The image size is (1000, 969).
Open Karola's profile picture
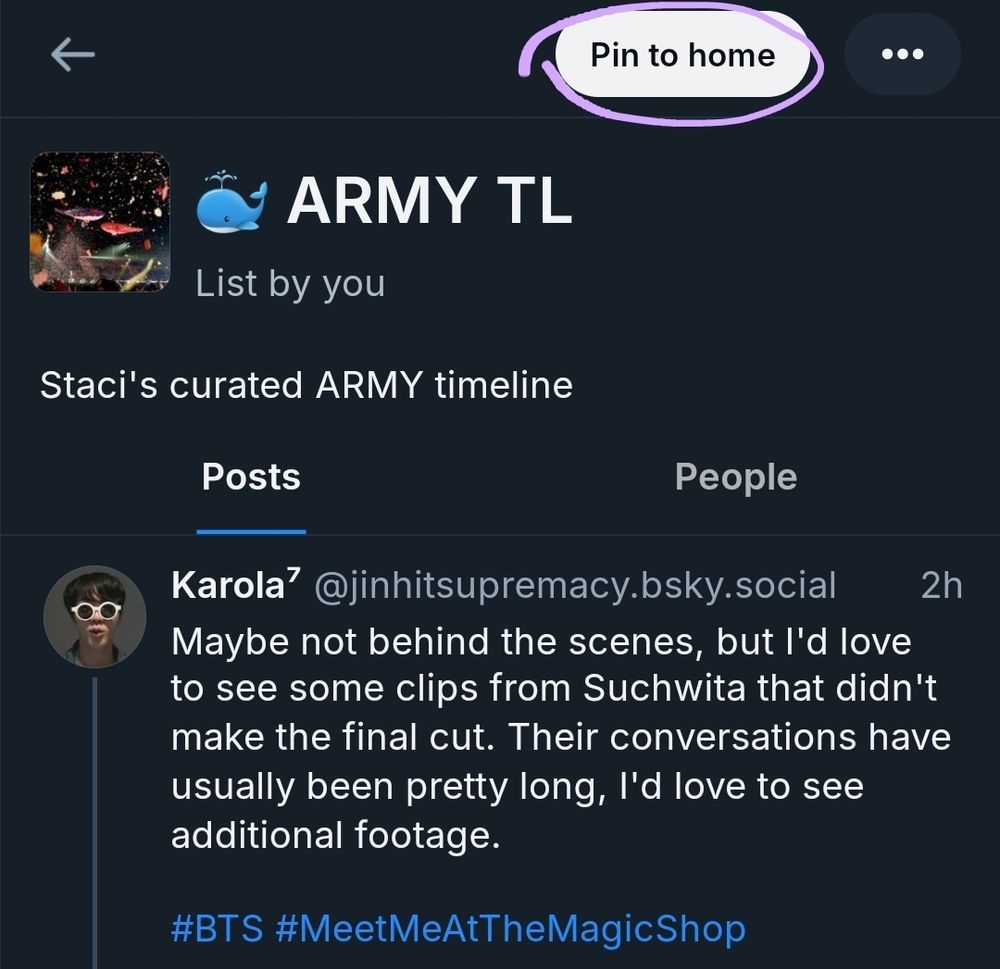coord(95,616)
